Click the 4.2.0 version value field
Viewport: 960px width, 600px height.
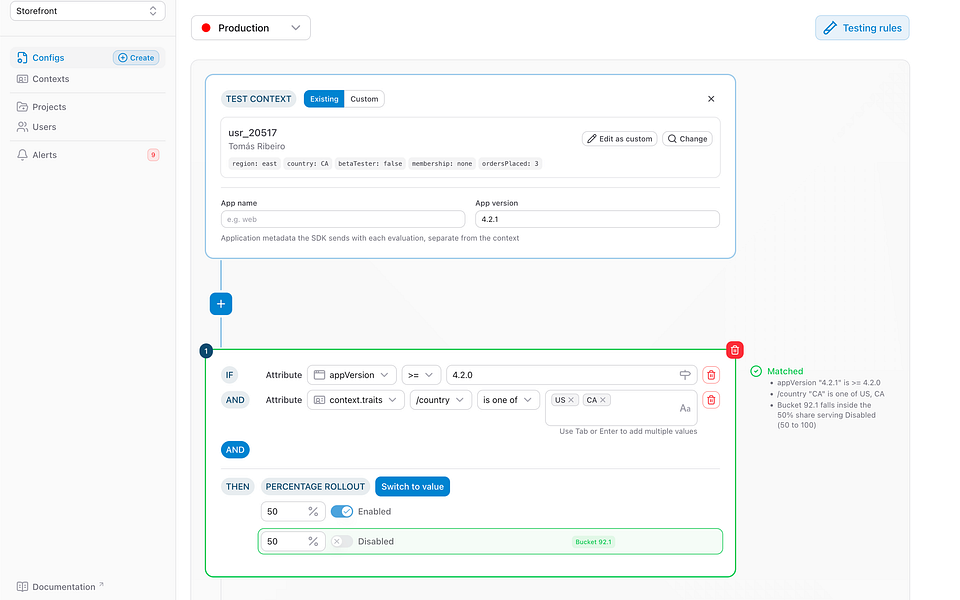click(x=572, y=375)
